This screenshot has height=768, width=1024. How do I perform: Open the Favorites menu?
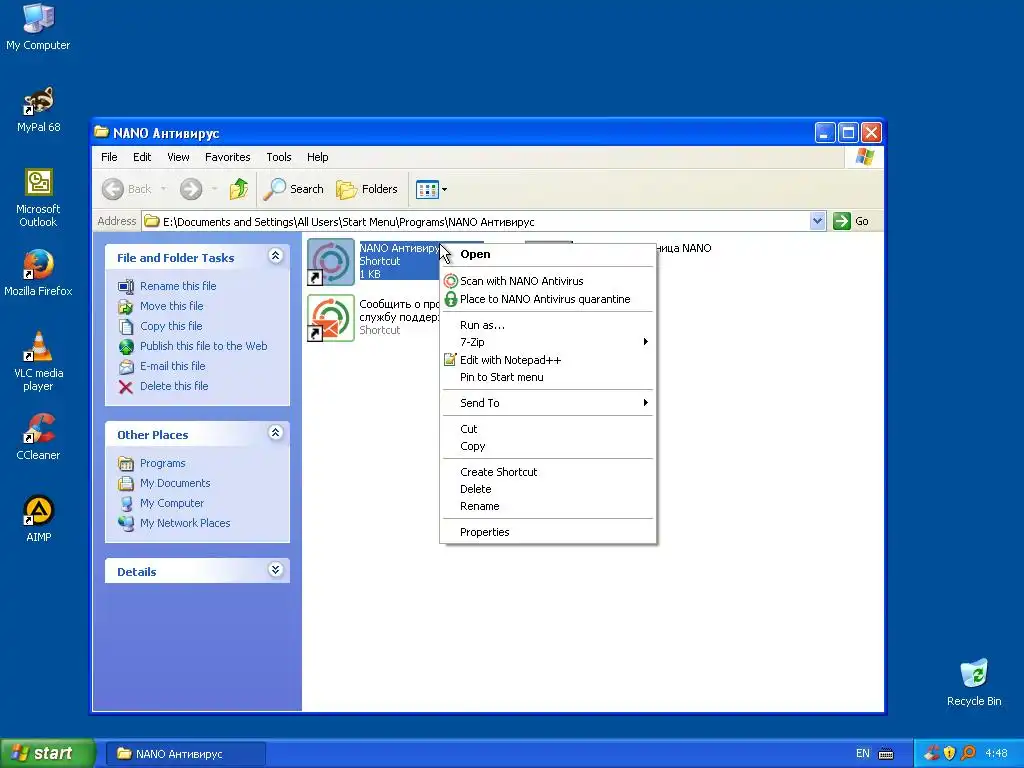[x=227, y=157]
